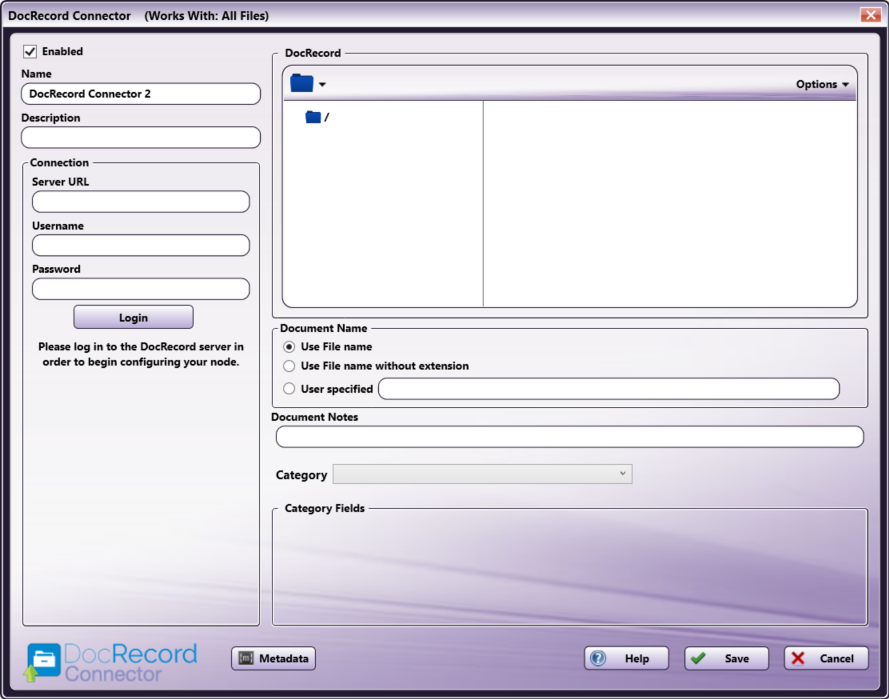Close the DocRecord Connector window
Image resolution: width=889 pixels, height=699 pixels.
pyautogui.click(x=870, y=15)
